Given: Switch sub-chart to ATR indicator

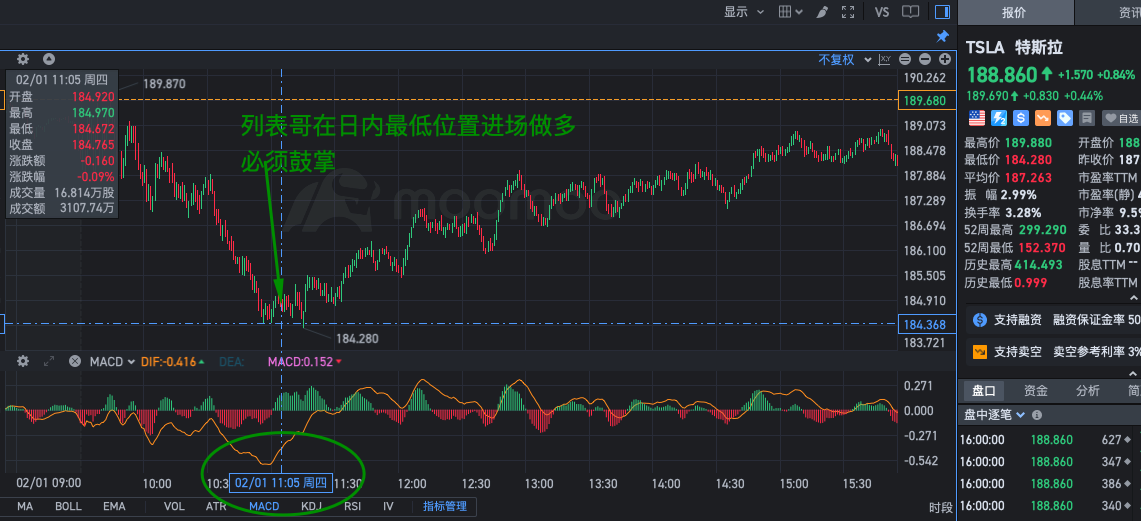Looking at the screenshot, I should [216, 506].
